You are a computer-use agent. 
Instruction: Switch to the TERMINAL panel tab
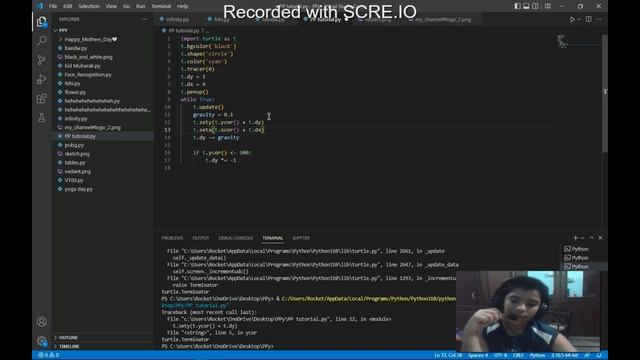(273, 238)
